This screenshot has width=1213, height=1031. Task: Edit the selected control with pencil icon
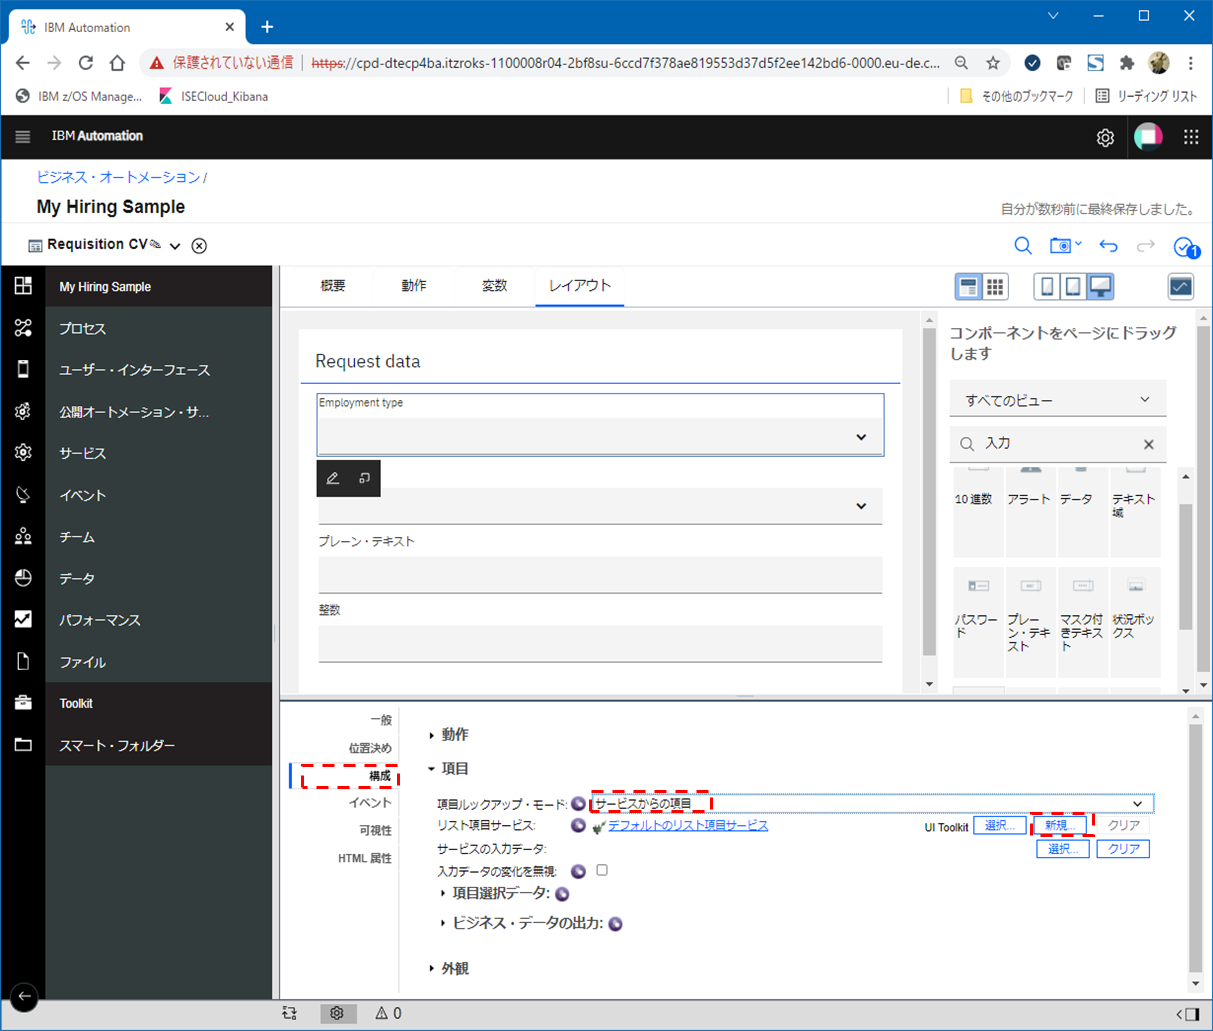(x=333, y=478)
